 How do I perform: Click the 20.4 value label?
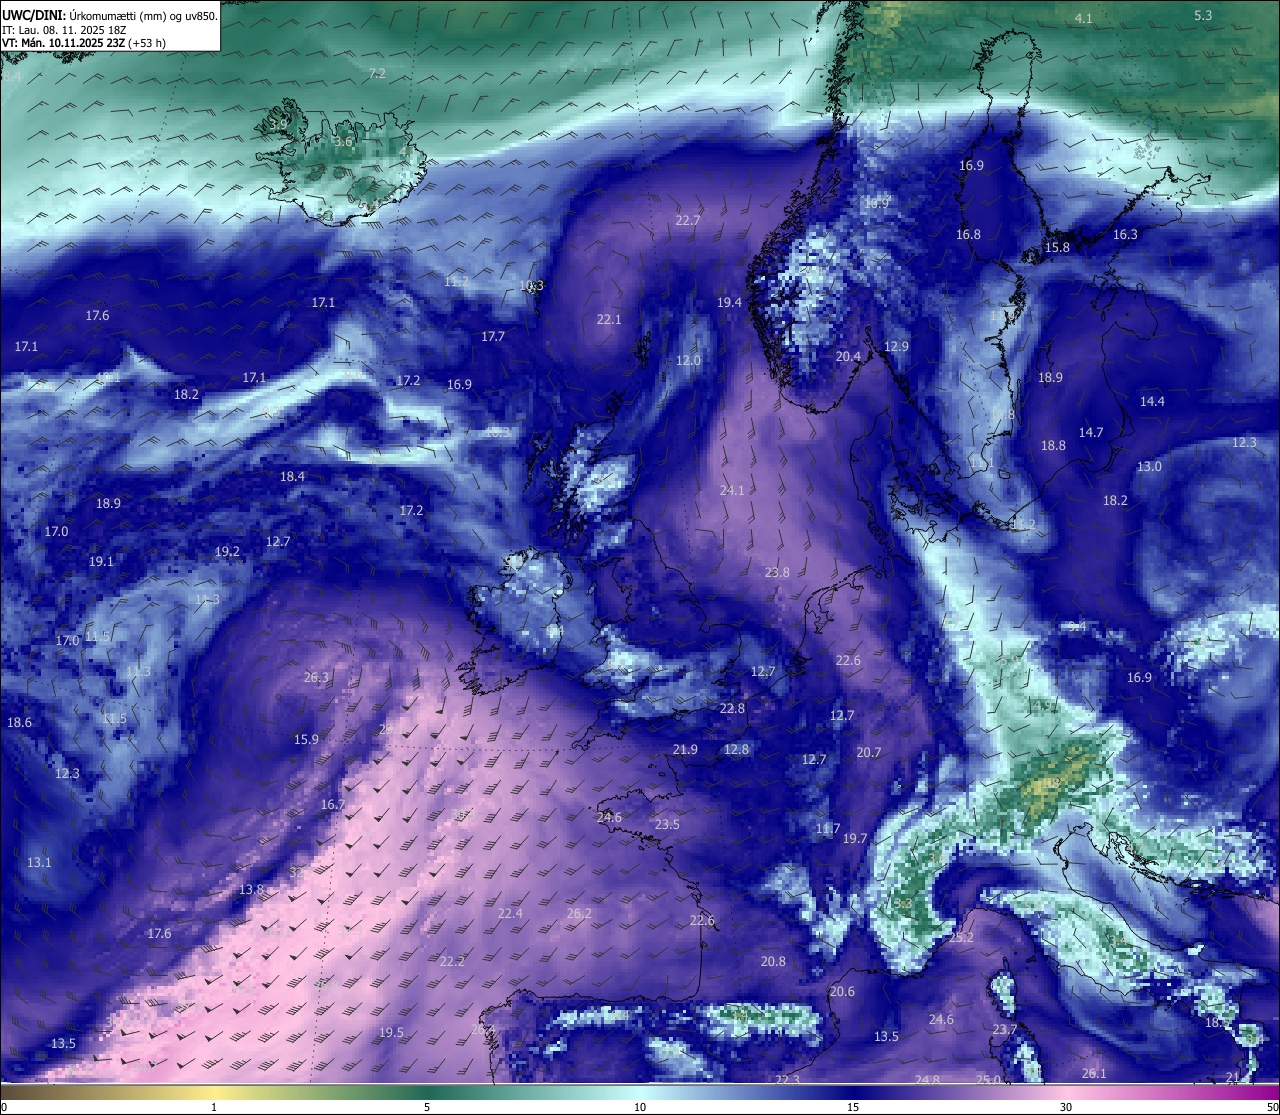(848, 356)
